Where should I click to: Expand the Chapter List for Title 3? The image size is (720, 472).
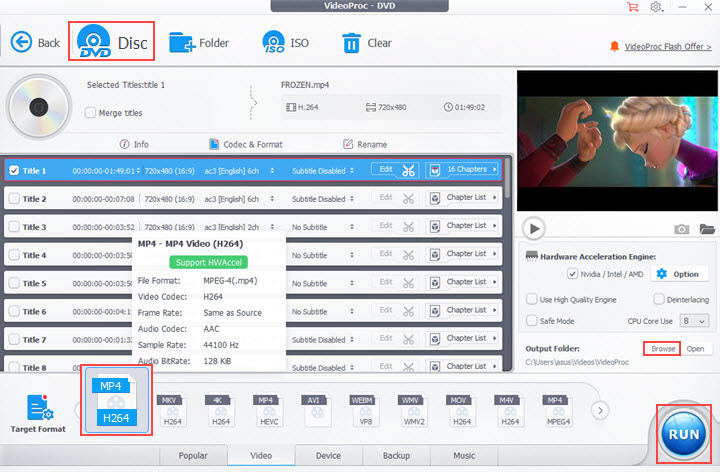(x=463, y=226)
